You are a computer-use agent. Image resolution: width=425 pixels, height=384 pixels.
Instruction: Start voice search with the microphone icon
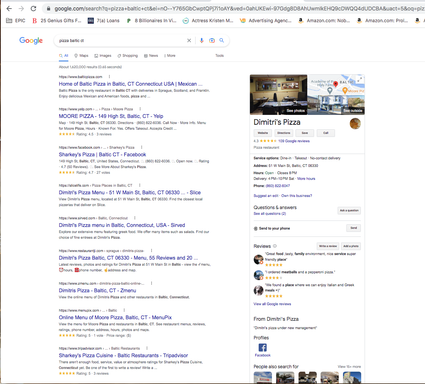[x=201, y=41]
